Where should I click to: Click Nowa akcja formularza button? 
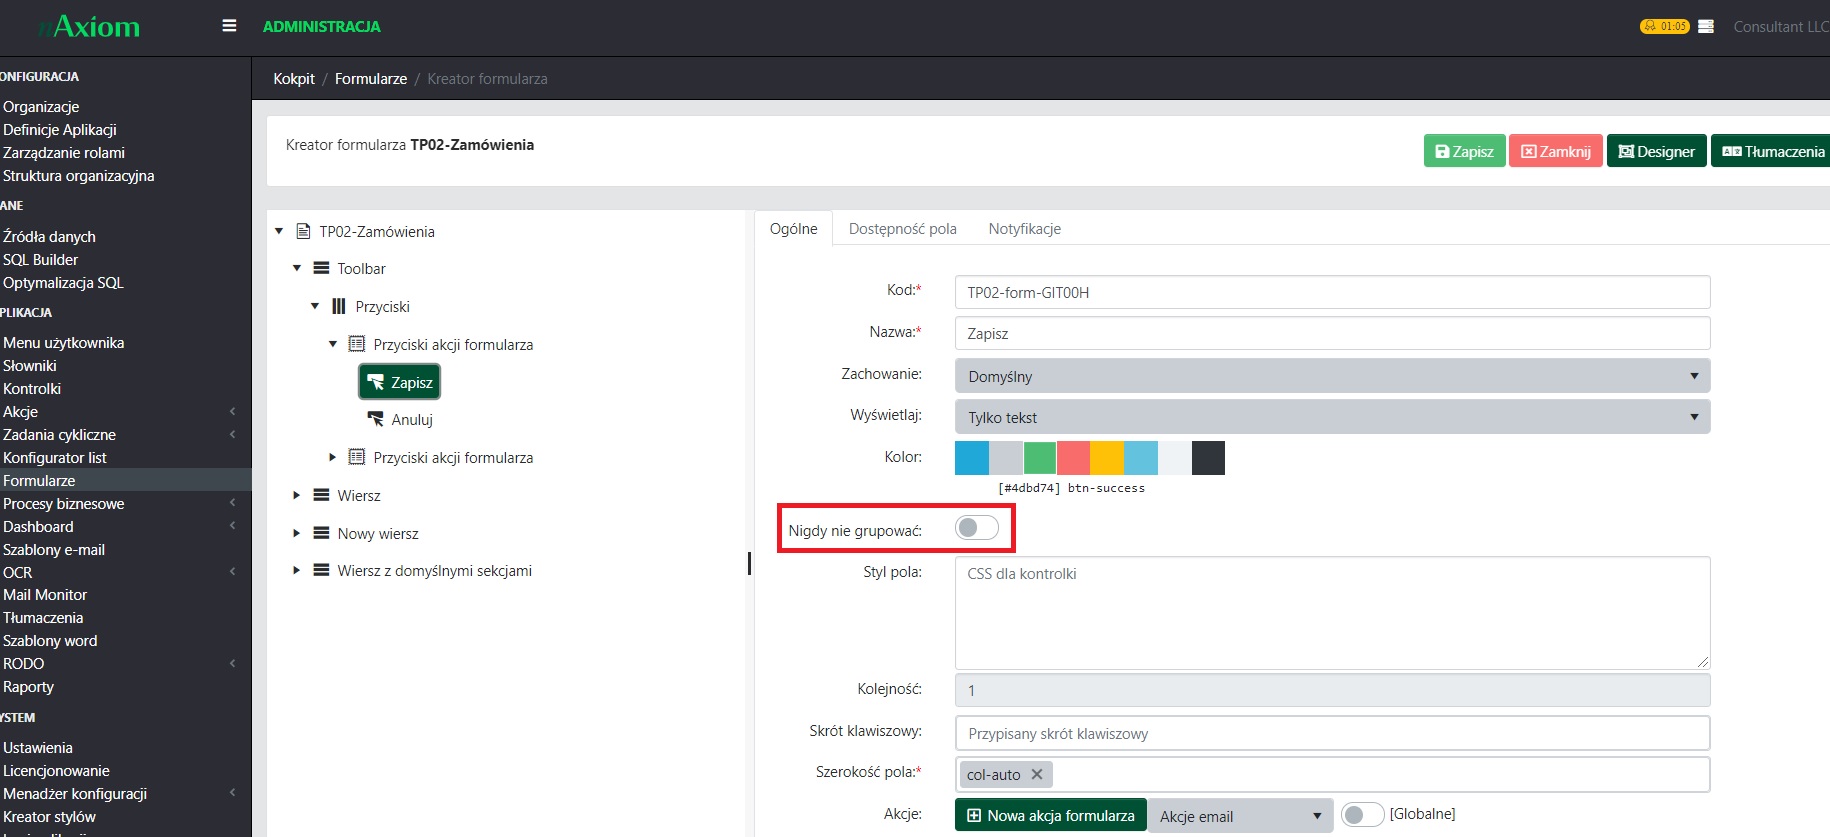click(1051, 815)
